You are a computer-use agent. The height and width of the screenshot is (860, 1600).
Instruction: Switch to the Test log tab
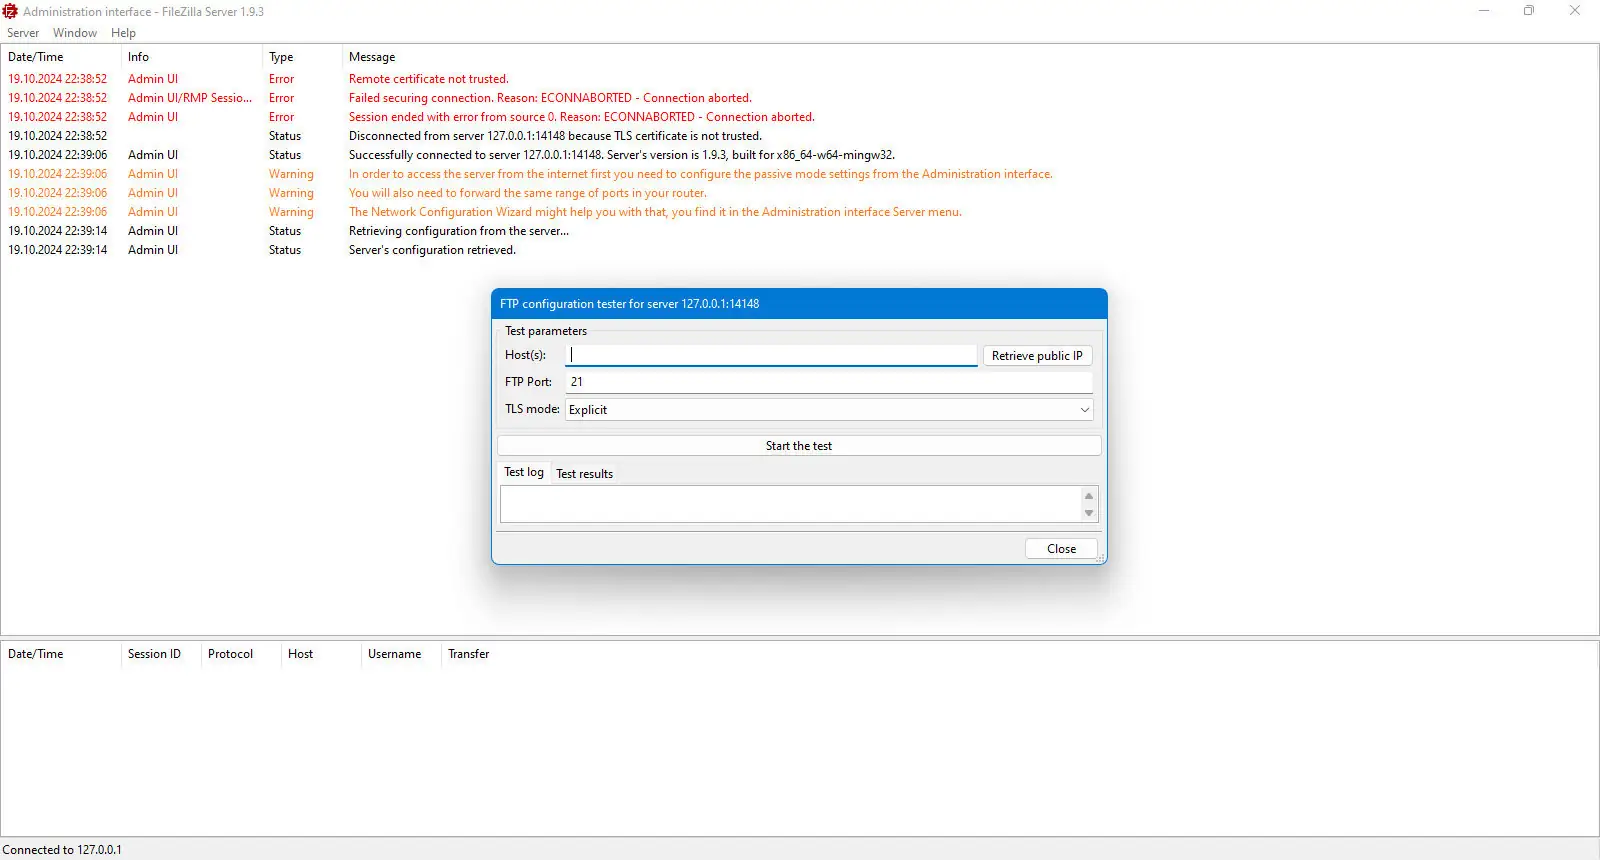524,472
